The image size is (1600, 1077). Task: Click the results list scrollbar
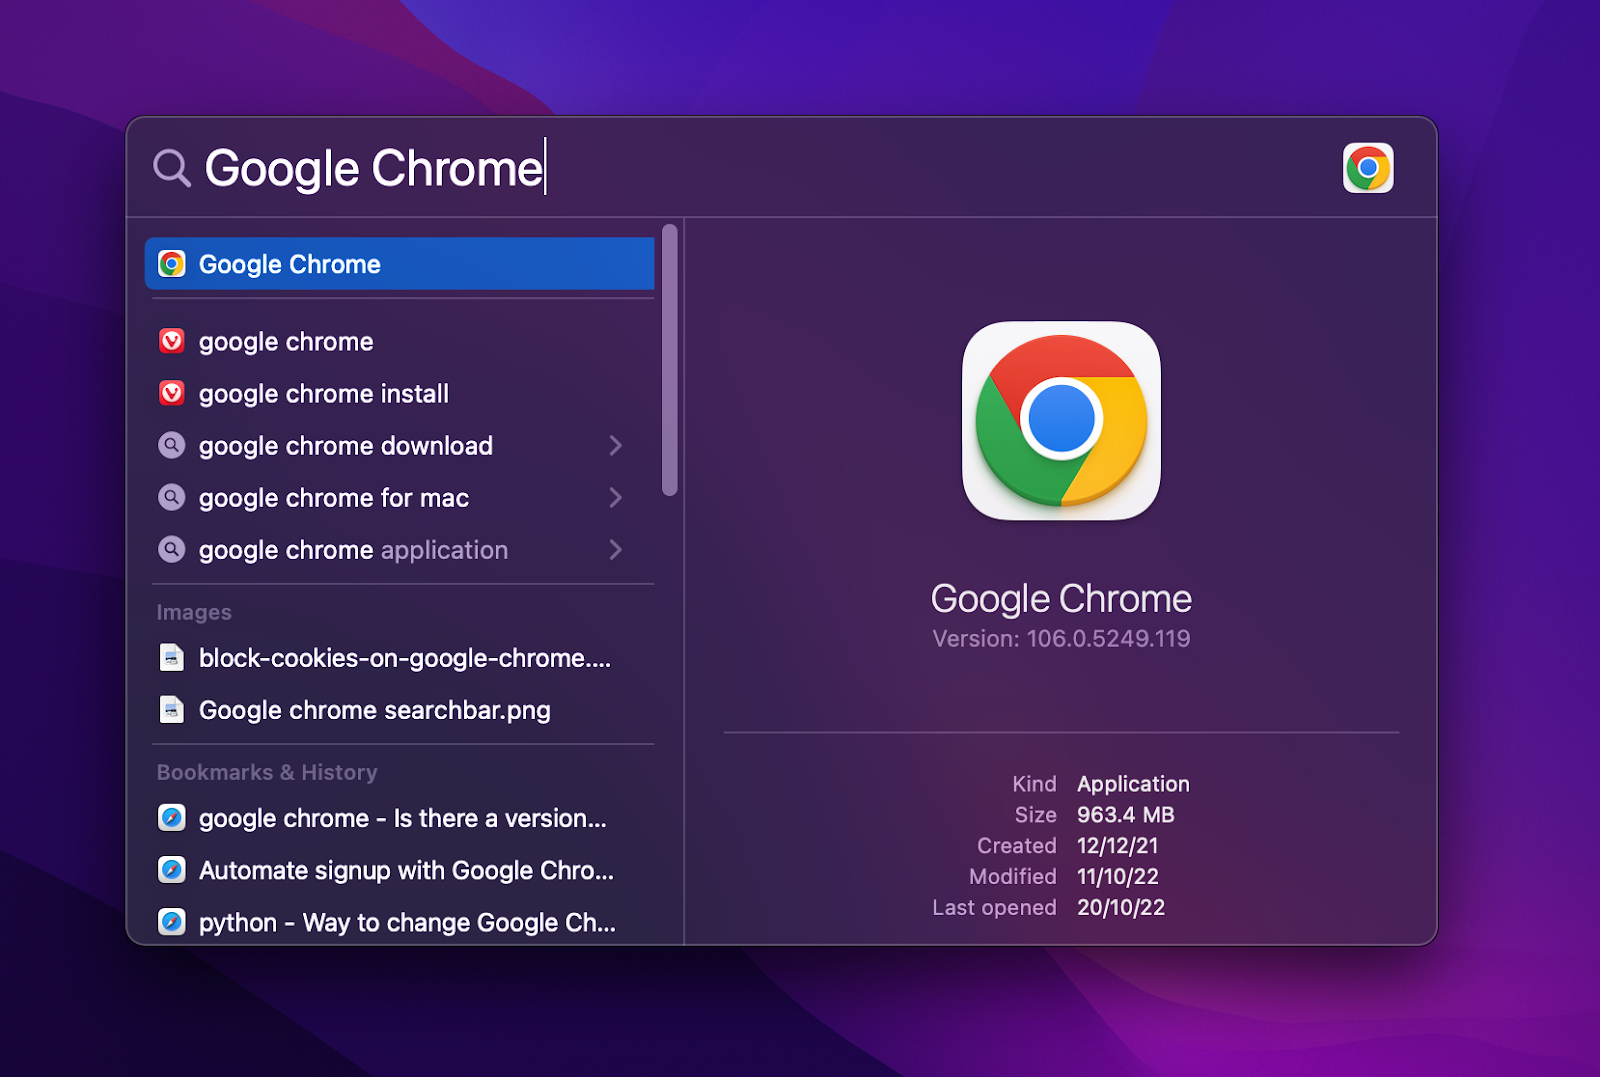tap(670, 360)
